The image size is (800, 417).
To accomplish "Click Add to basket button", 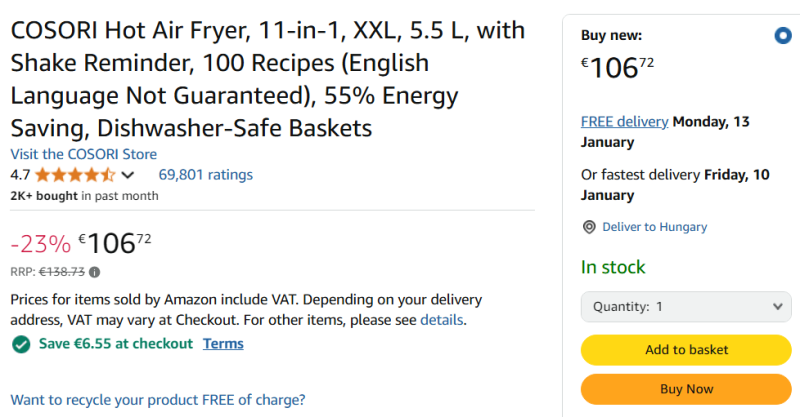I will pos(686,350).
